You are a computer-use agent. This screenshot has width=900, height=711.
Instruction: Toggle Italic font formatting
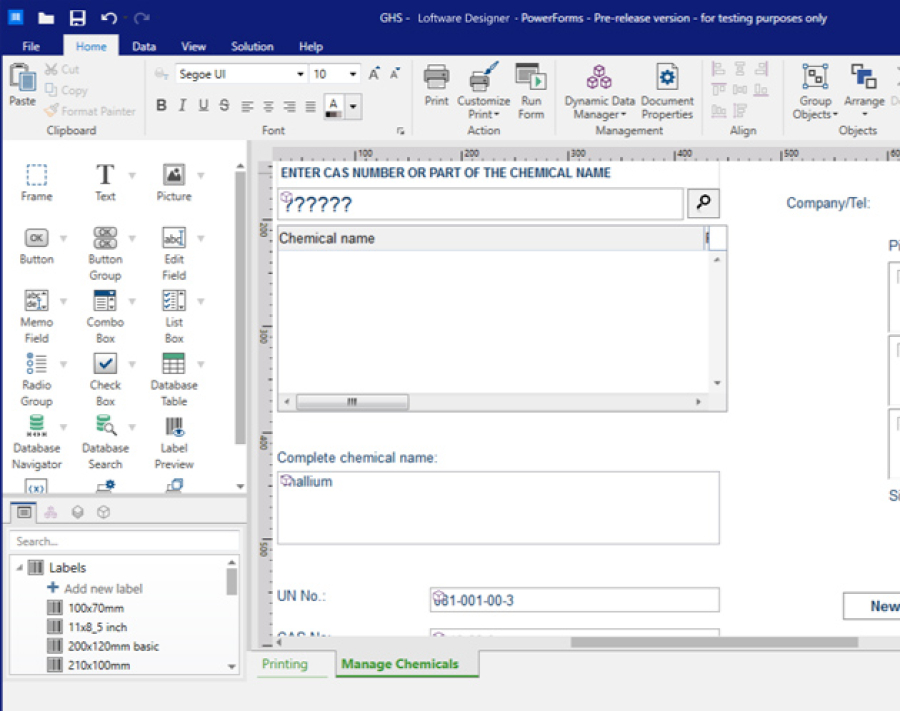coord(182,106)
